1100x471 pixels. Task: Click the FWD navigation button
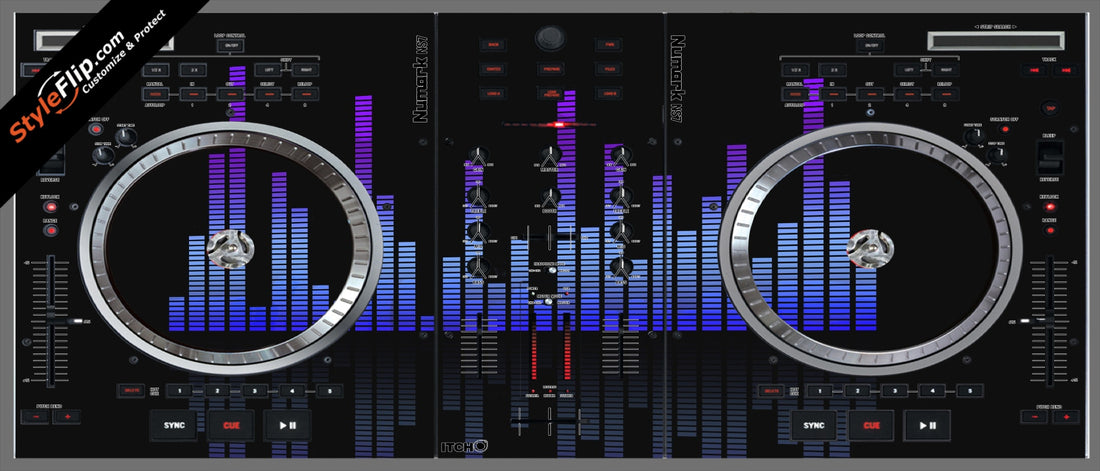[x=608, y=45]
